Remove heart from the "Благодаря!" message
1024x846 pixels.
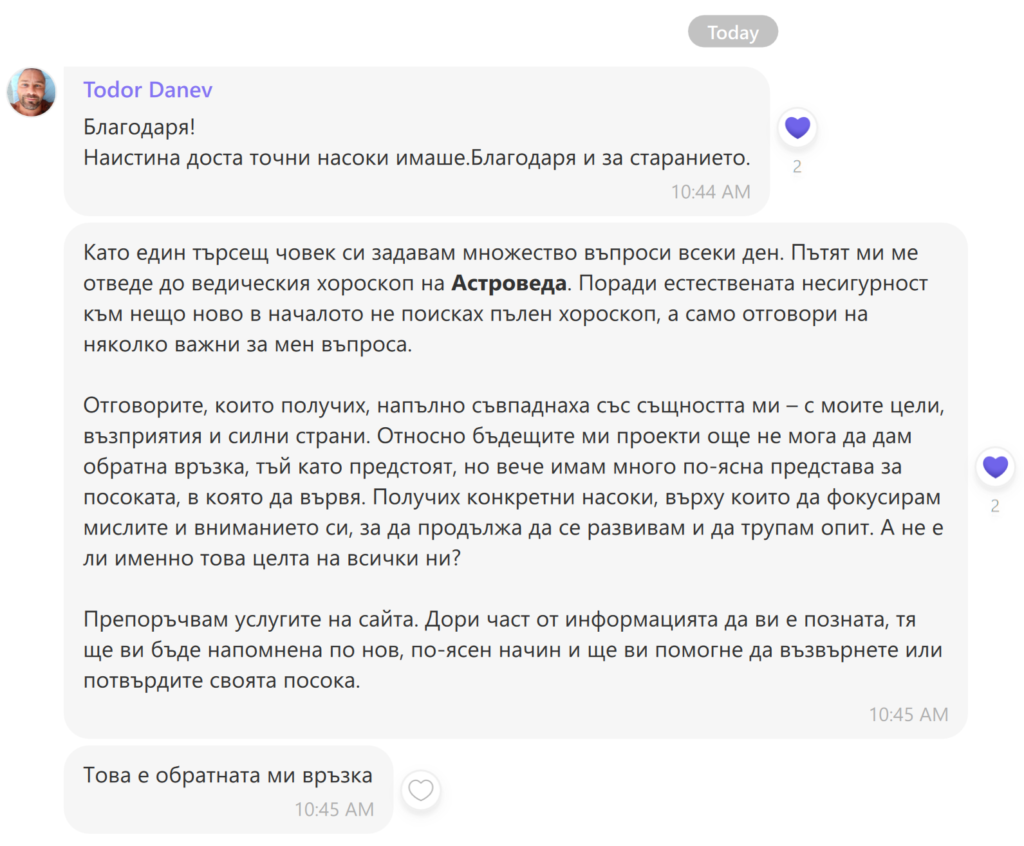pyautogui.click(x=797, y=127)
